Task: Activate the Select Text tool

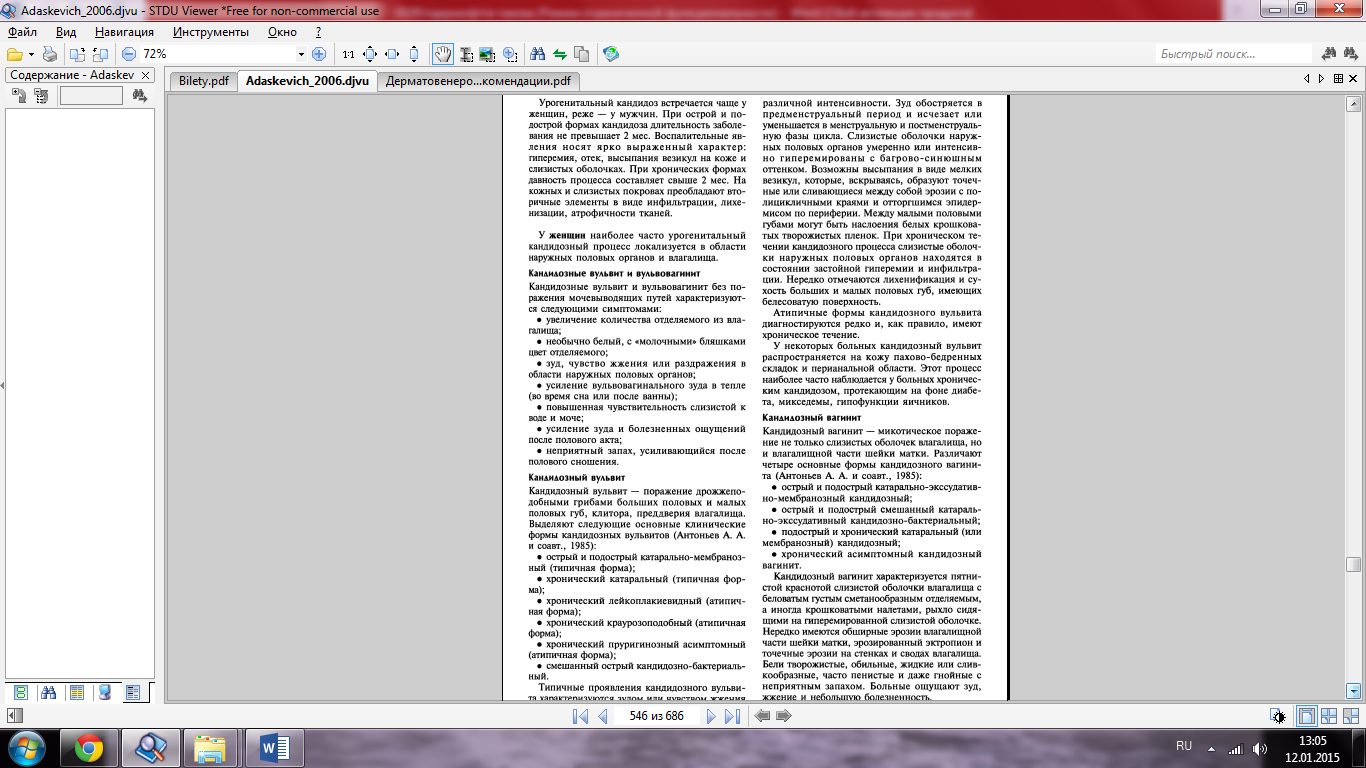Action: point(465,54)
